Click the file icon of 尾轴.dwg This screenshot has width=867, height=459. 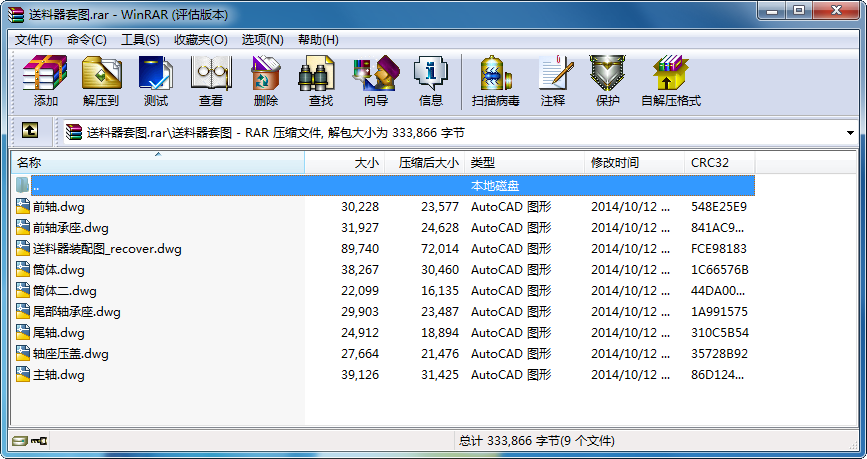pyautogui.click(x=23, y=332)
